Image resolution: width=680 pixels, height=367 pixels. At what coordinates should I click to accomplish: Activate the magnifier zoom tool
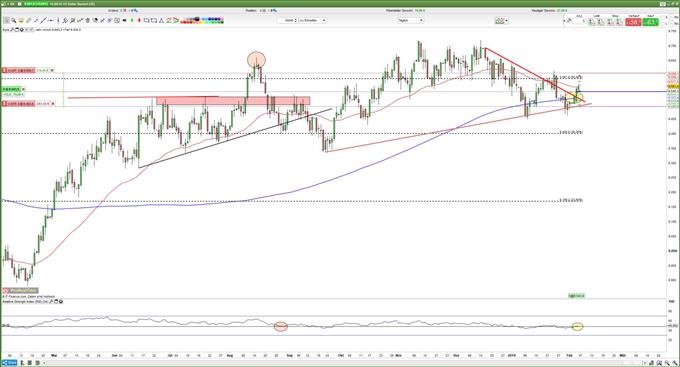pyautogui.click(x=13, y=20)
